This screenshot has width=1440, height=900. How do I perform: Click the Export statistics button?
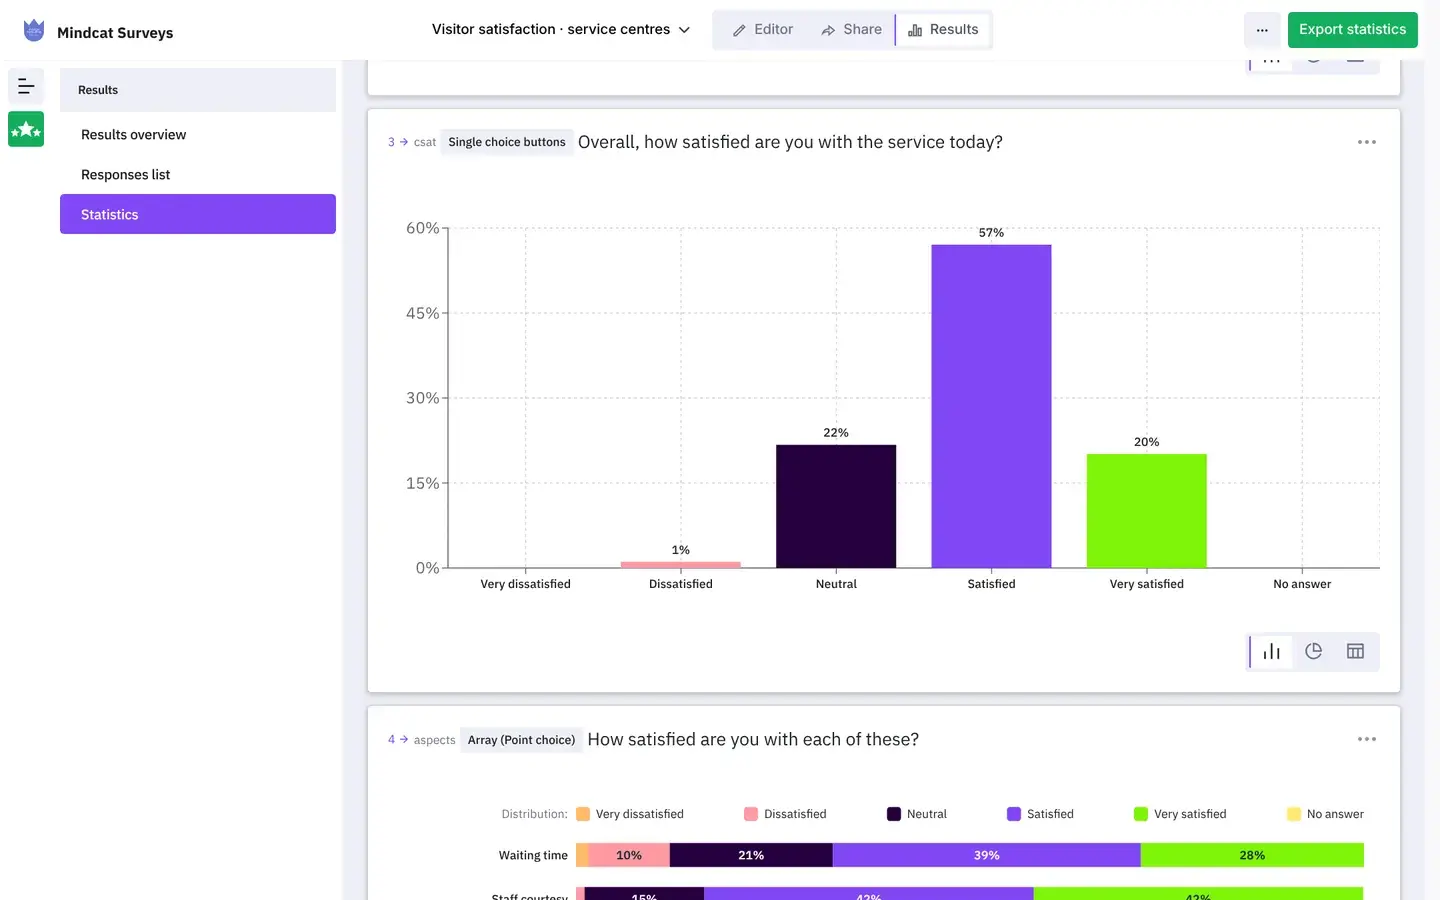point(1352,30)
